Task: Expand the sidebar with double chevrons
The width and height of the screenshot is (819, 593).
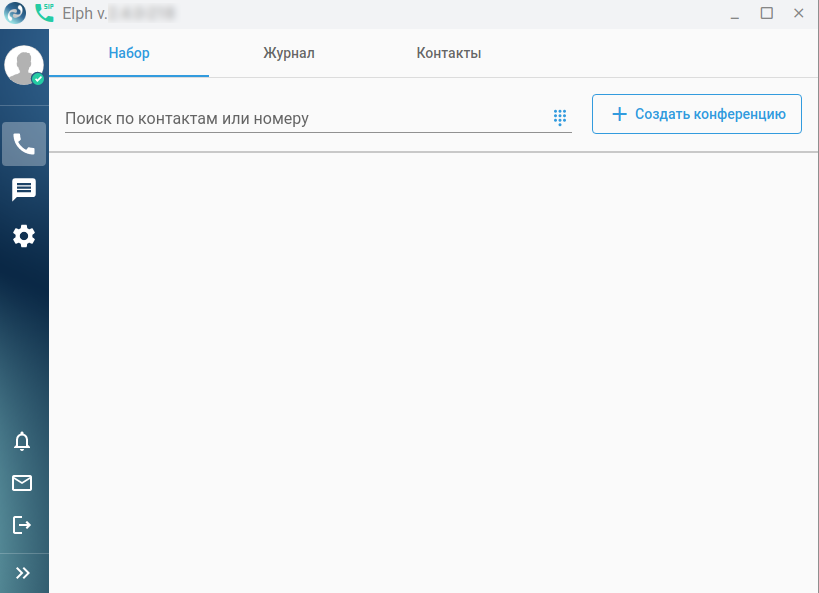Action: pyautogui.click(x=23, y=573)
